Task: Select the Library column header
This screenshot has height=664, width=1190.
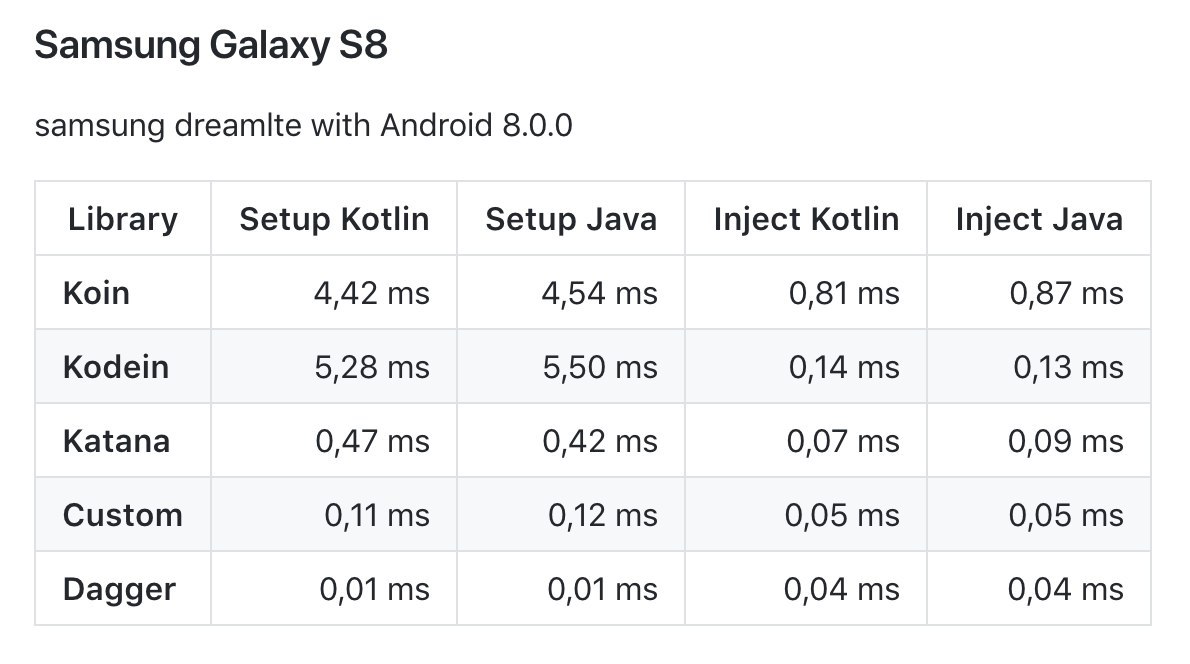Action: click(x=123, y=219)
